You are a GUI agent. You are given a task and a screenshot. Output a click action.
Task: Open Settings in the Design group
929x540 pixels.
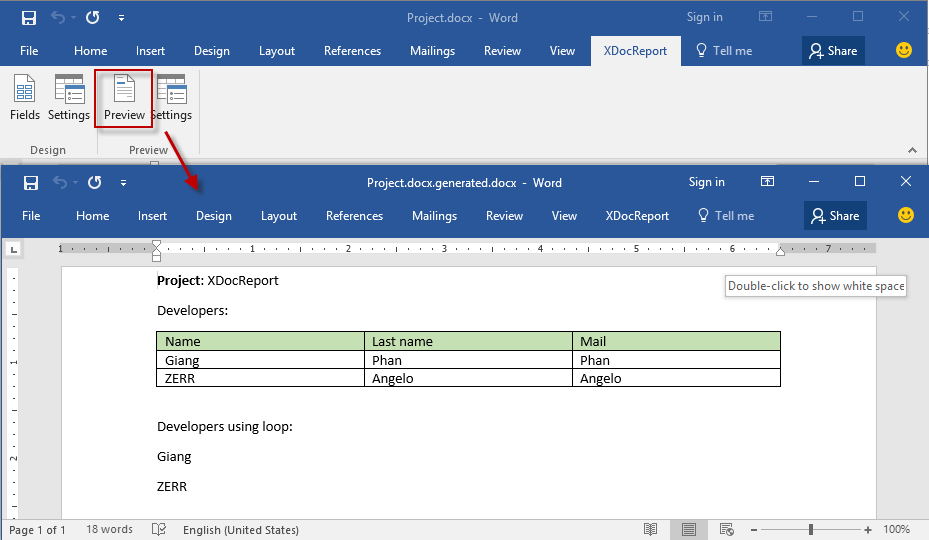(69, 99)
